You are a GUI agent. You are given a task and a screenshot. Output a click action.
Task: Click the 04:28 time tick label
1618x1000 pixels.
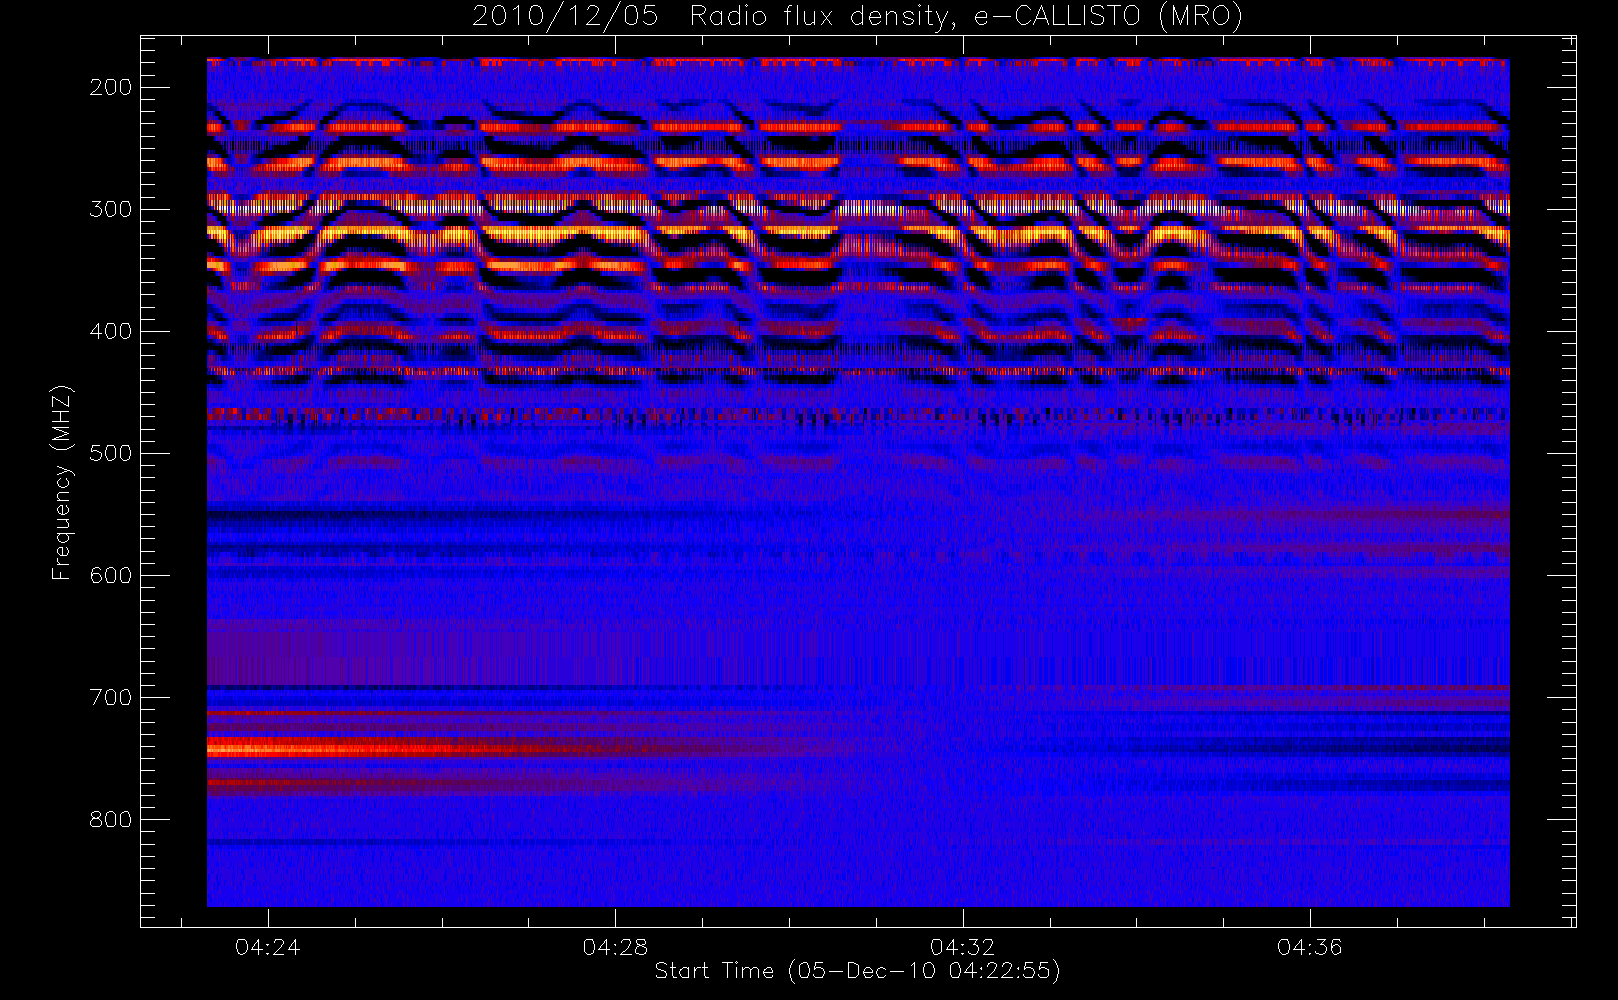click(615, 947)
